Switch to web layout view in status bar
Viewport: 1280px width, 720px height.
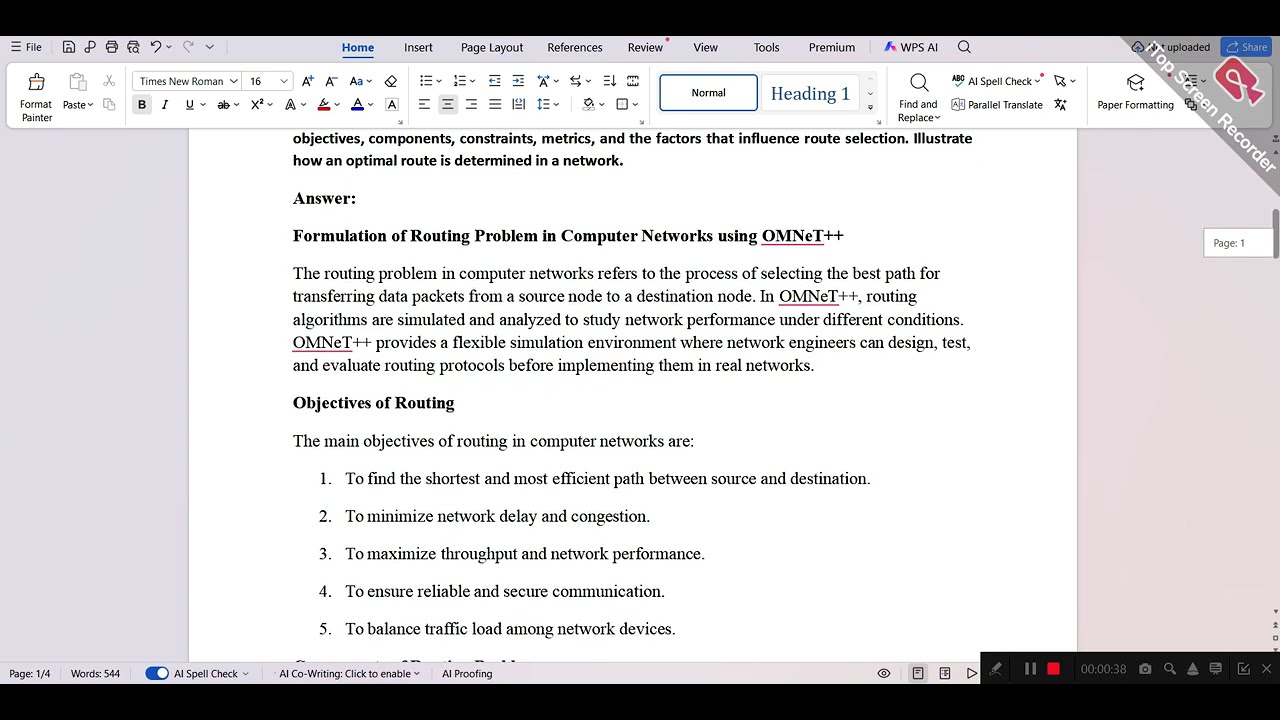(945, 673)
